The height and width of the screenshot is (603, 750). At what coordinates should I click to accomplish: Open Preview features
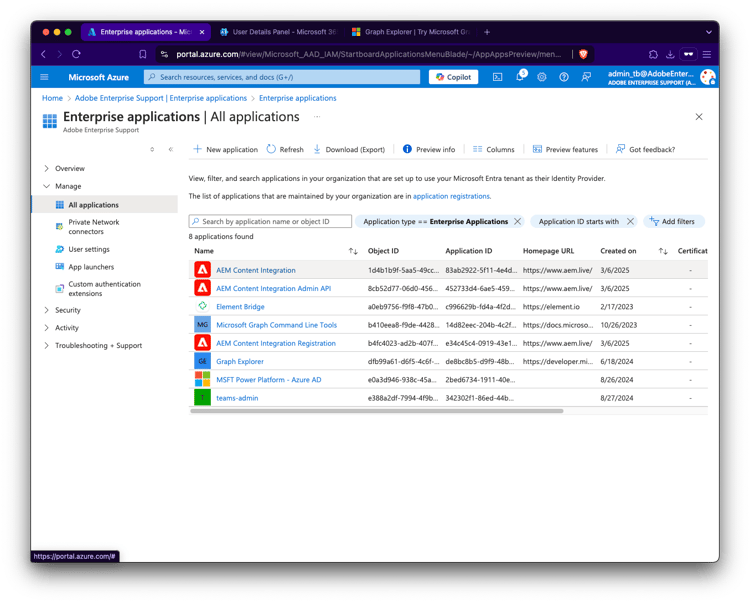pos(565,149)
